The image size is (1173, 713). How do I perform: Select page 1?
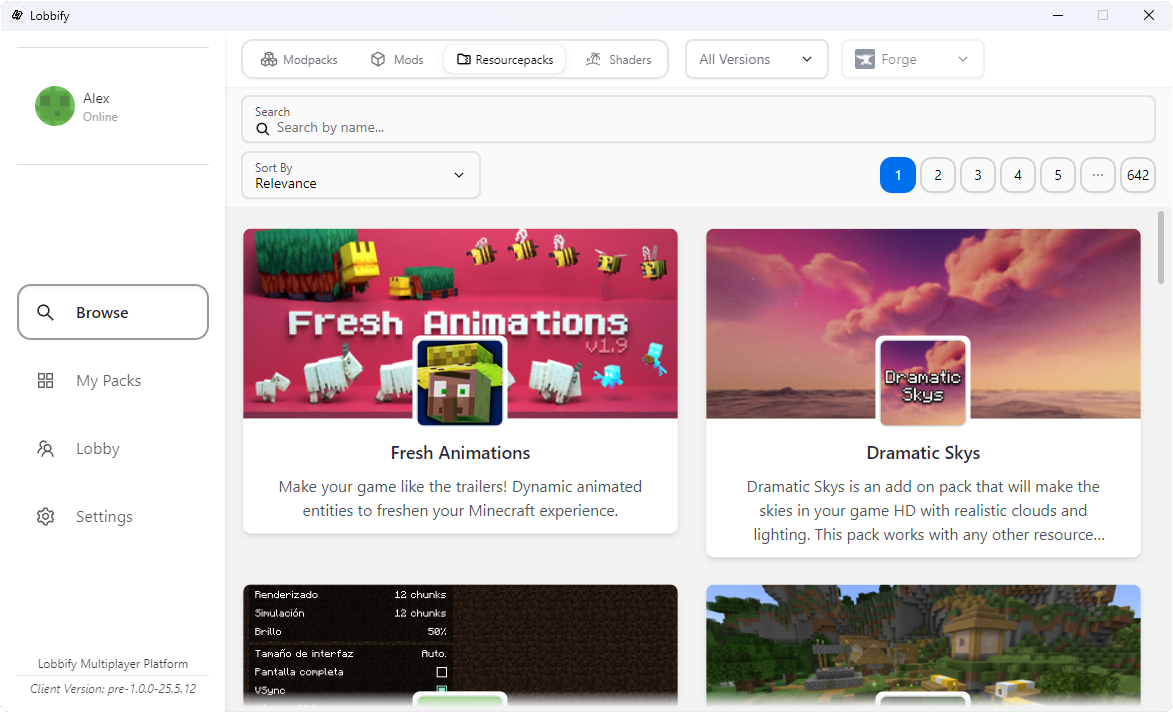click(898, 175)
